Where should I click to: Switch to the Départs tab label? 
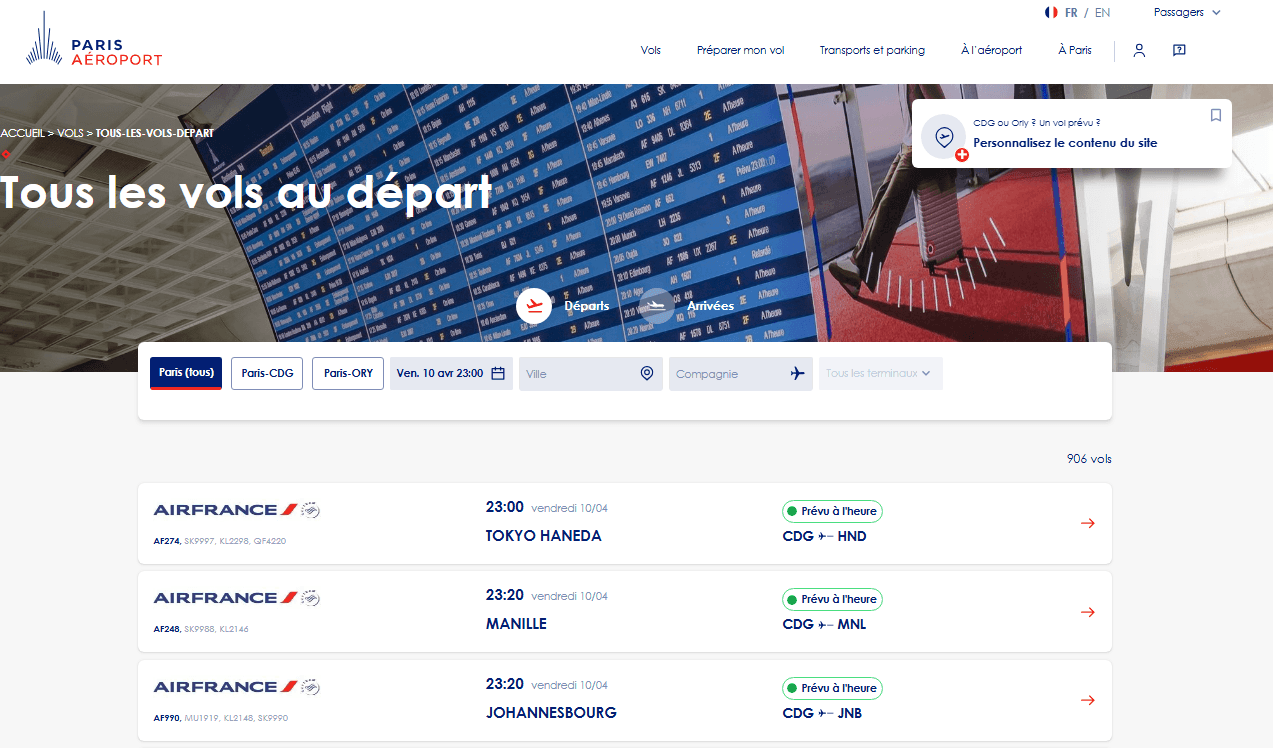click(x=586, y=306)
